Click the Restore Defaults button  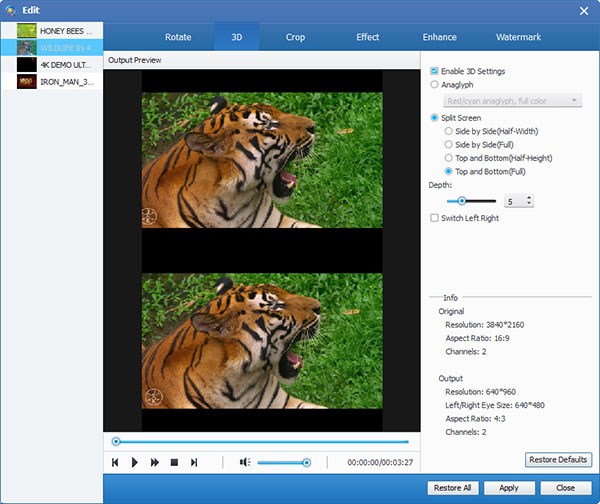pos(558,460)
